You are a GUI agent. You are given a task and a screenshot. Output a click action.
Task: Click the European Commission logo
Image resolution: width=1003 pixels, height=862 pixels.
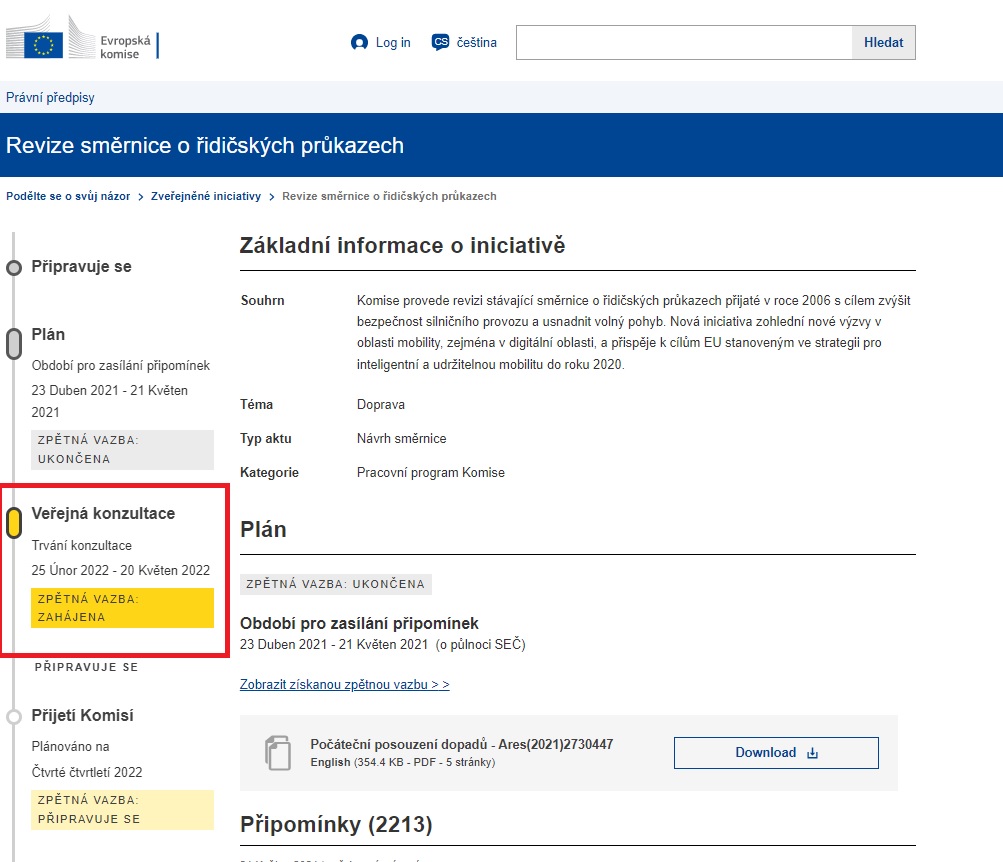82,44
